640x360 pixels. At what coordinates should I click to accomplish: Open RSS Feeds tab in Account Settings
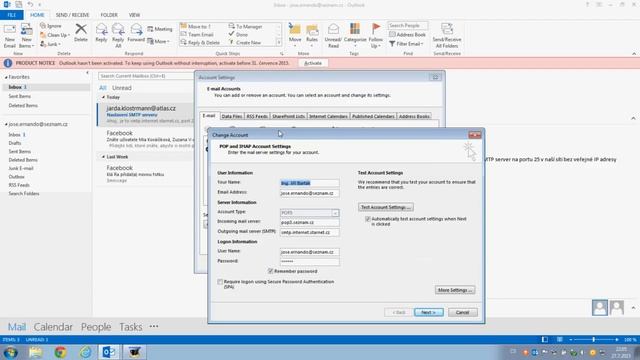coord(257,116)
